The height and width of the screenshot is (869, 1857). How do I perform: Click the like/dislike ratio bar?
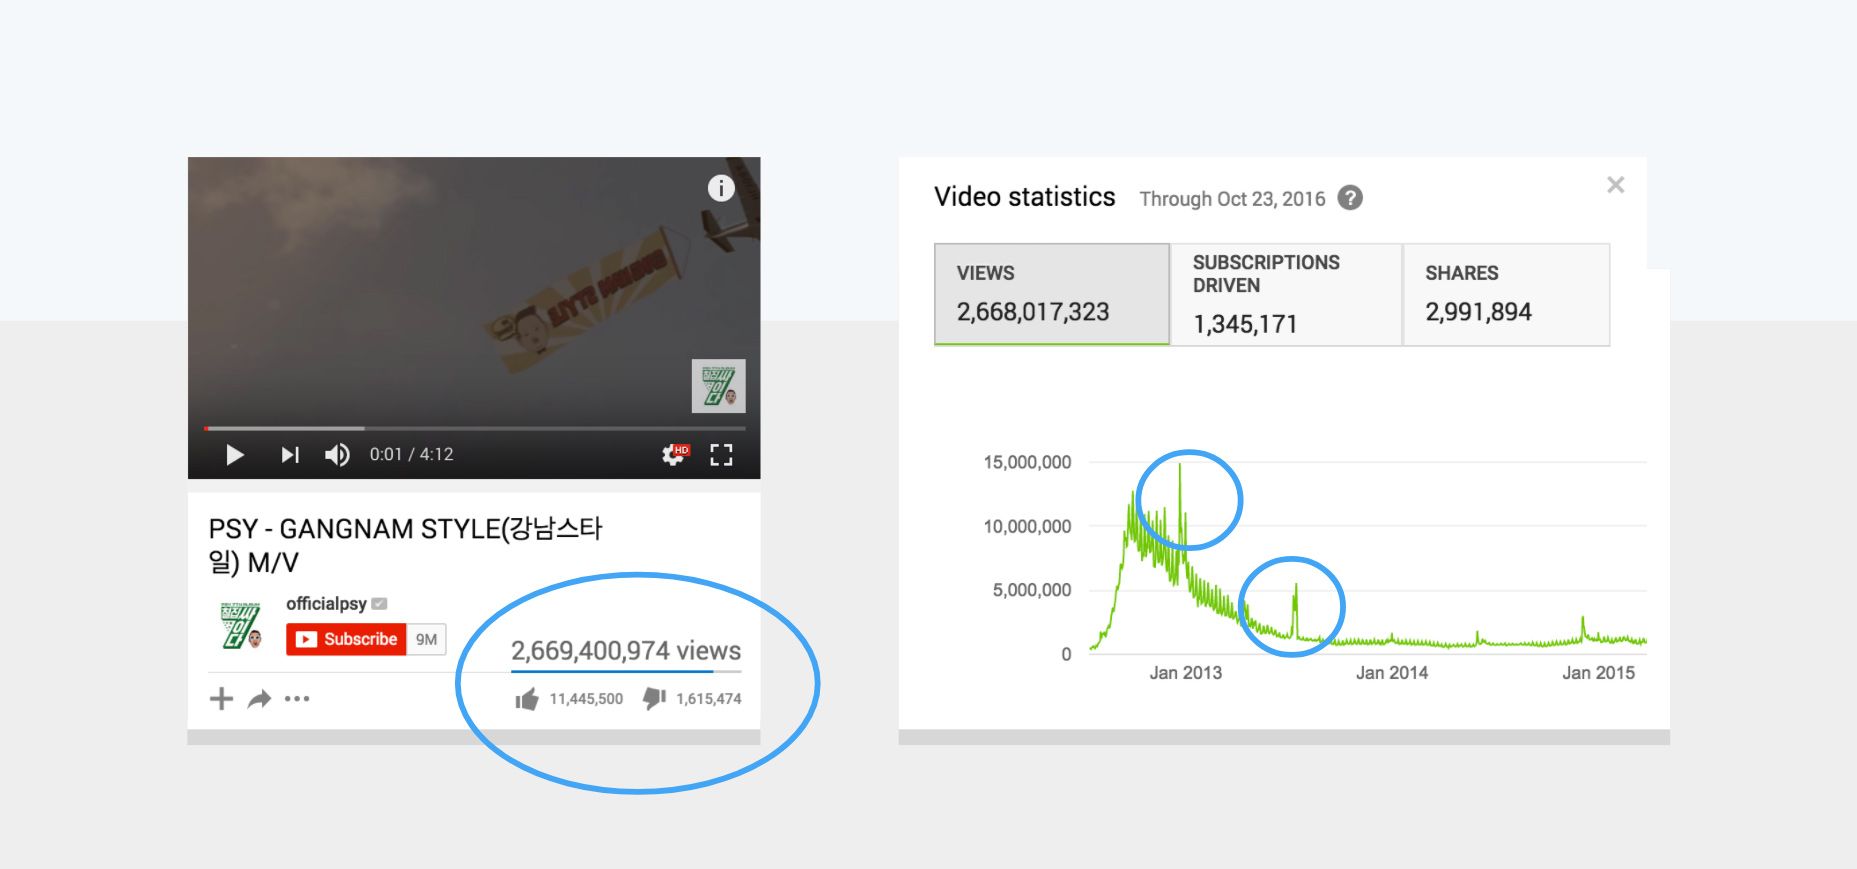[626, 672]
